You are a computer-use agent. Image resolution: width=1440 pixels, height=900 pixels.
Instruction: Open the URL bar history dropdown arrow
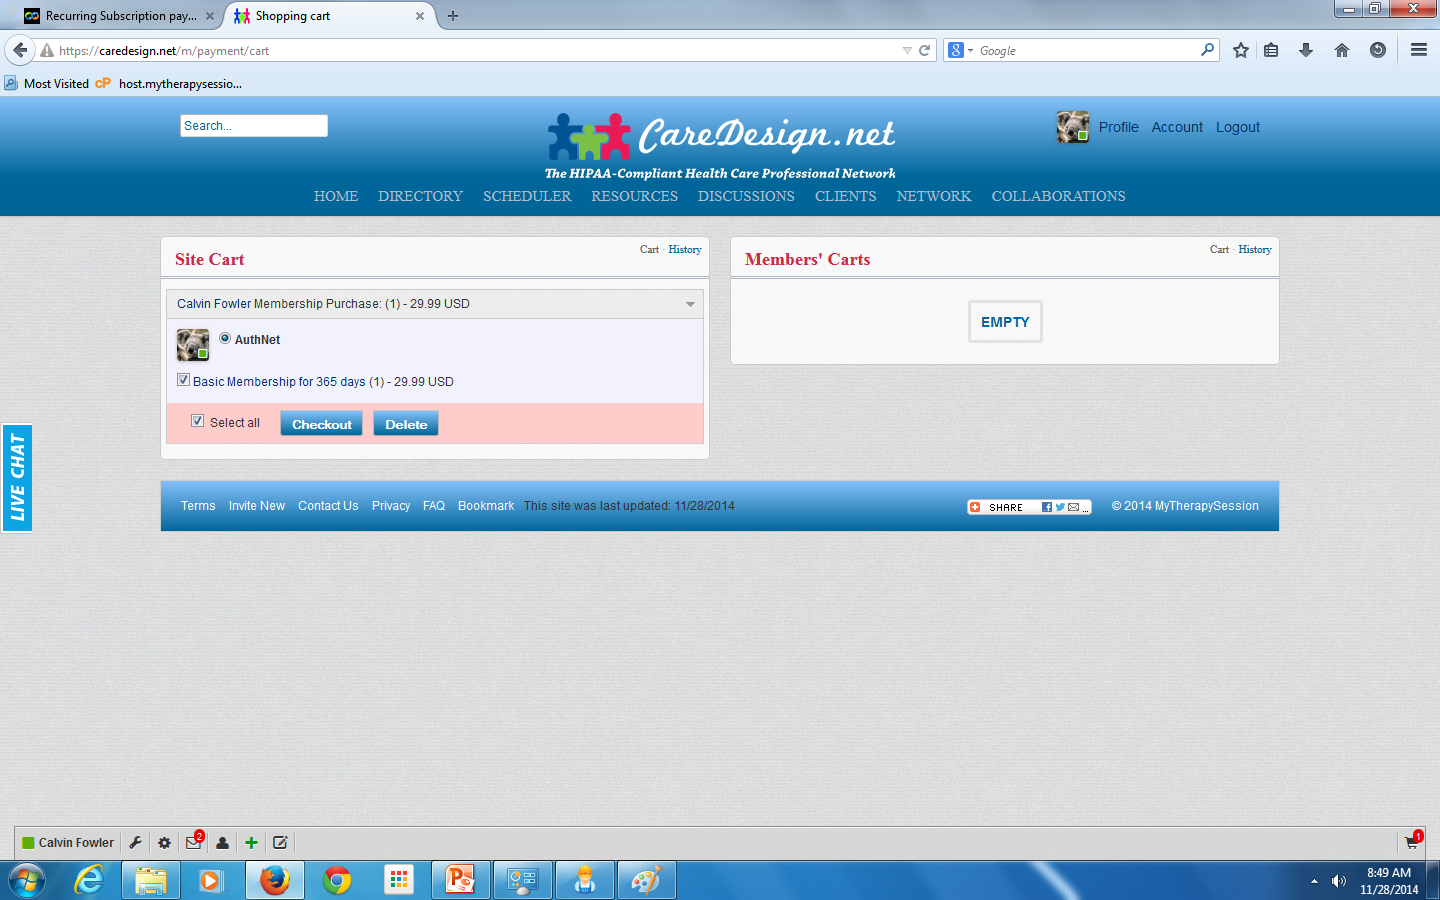907,50
